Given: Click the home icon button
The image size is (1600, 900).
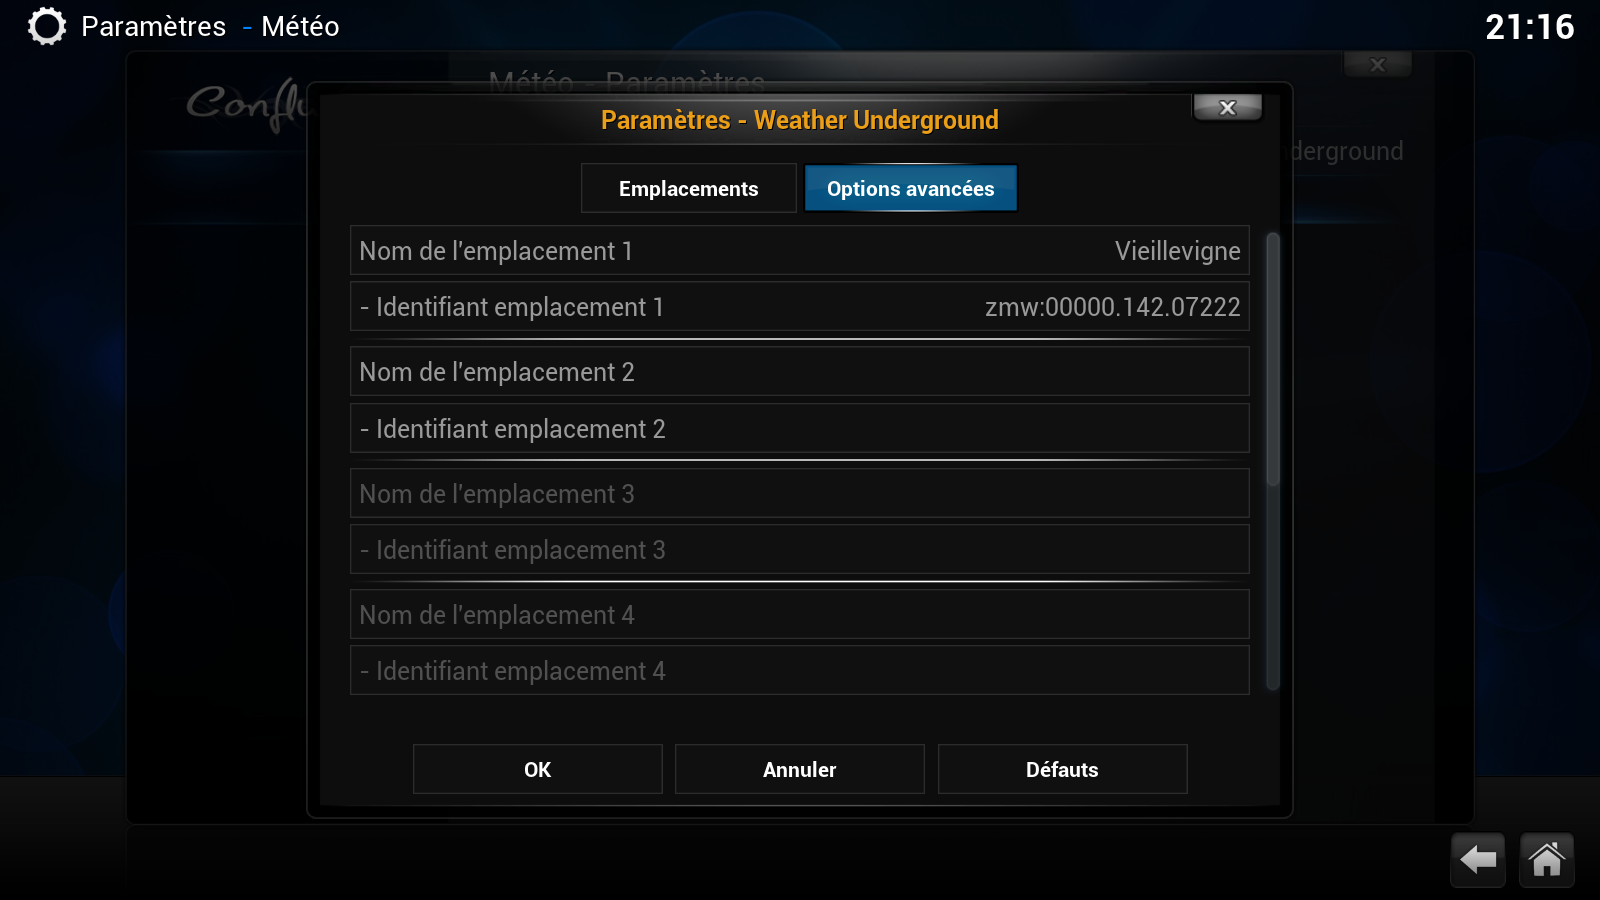Looking at the screenshot, I should pyautogui.click(x=1546, y=859).
